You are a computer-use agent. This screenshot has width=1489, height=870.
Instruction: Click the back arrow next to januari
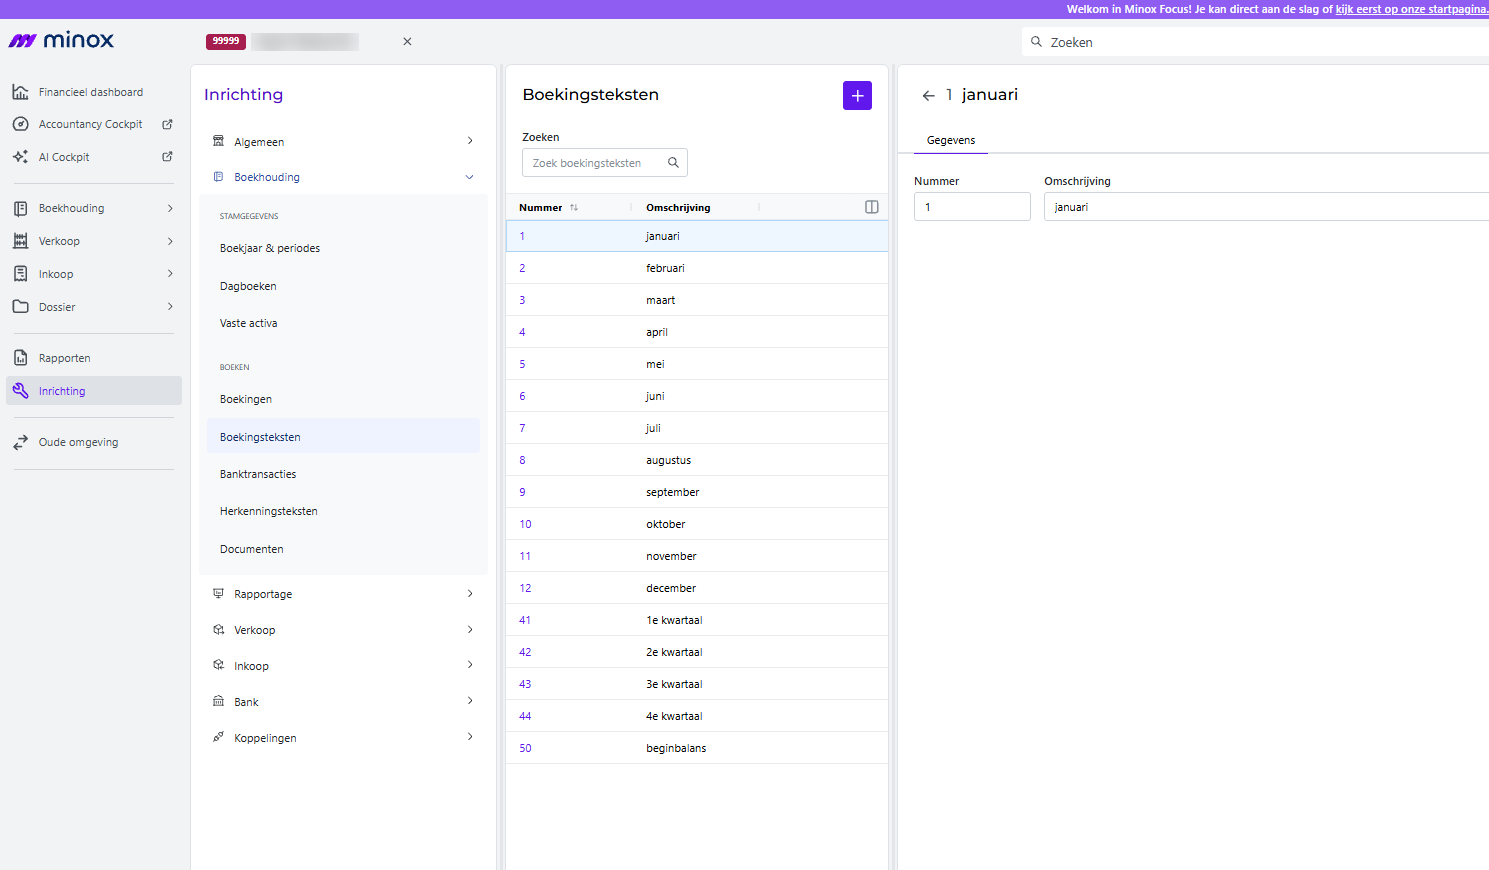click(x=928, y=95)
